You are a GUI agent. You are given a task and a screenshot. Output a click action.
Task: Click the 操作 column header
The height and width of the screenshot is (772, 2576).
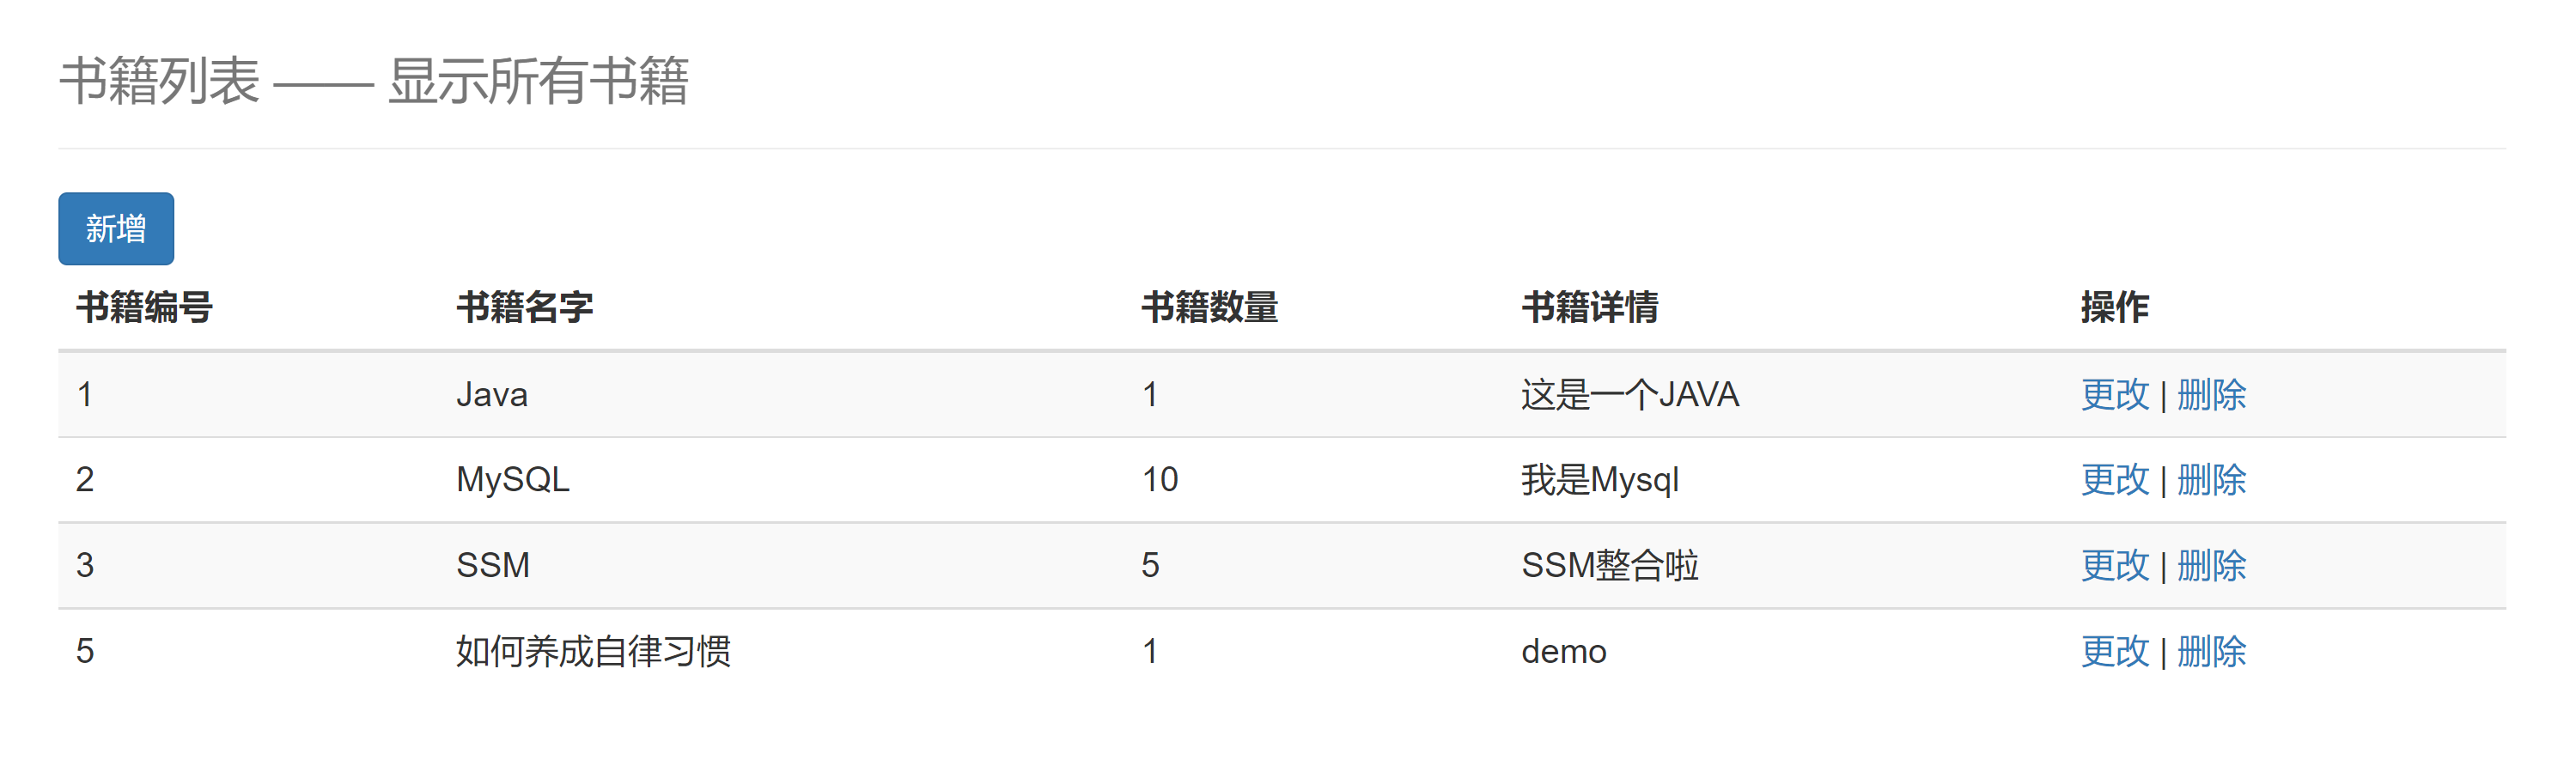[2115, 307]
